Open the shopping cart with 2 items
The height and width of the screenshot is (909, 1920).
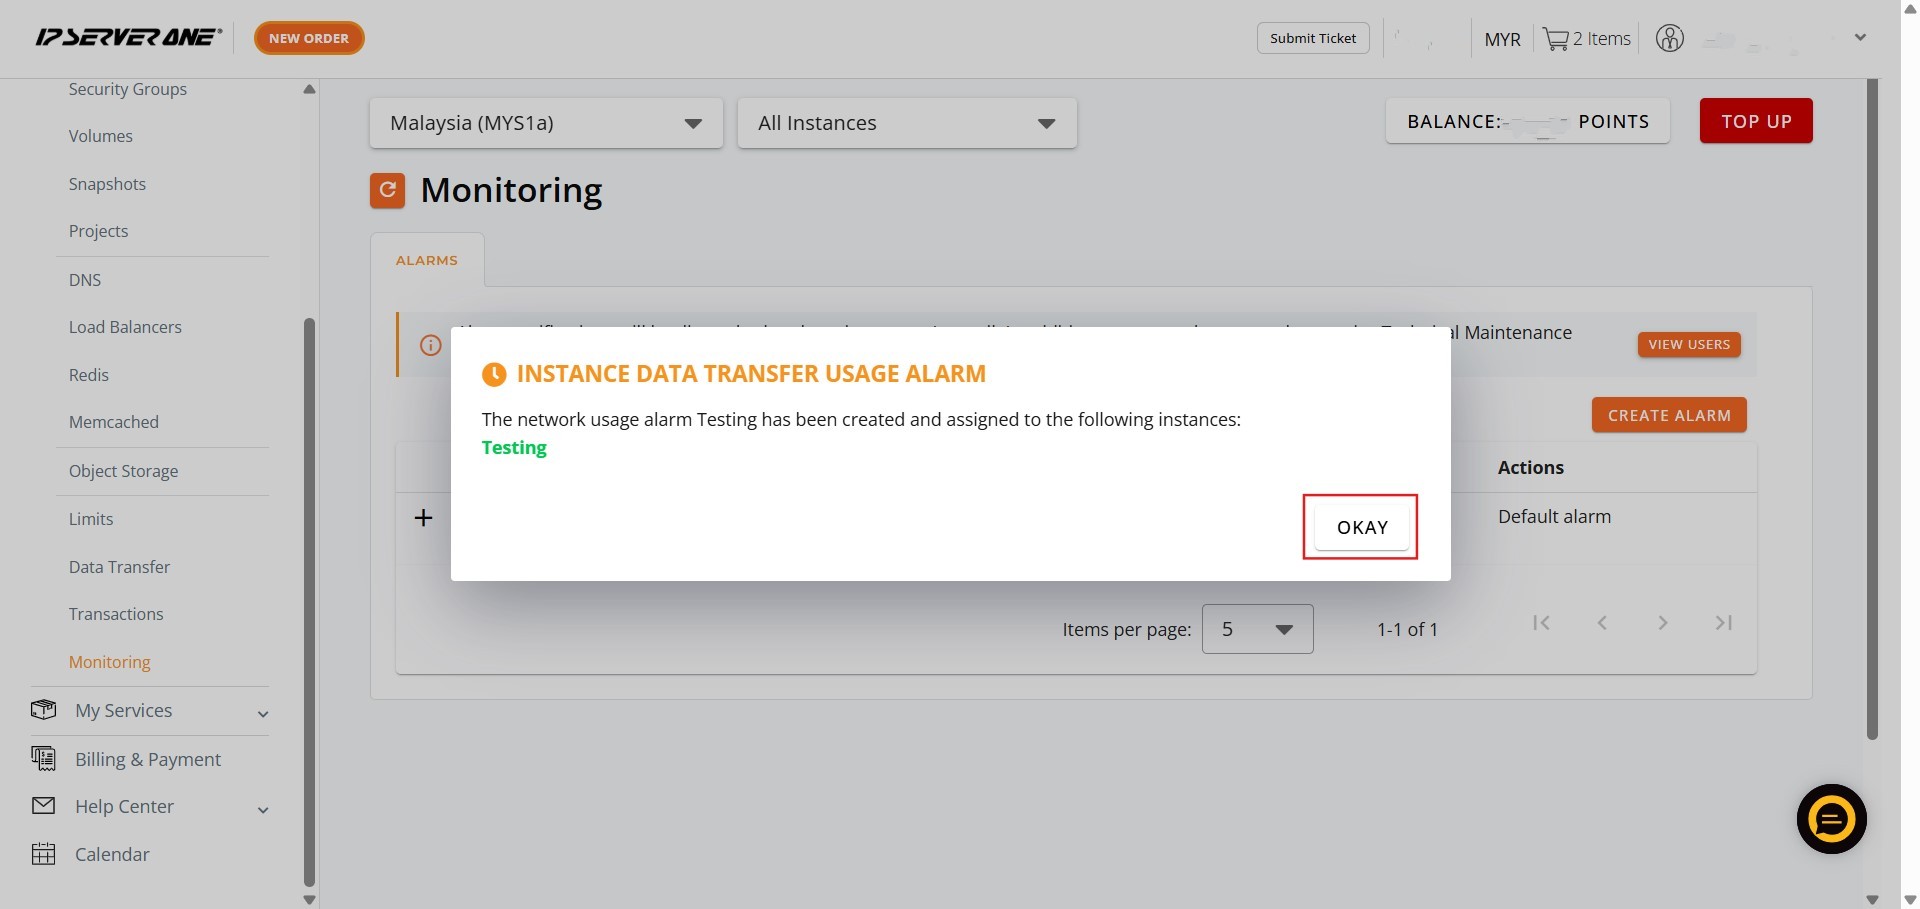pyautogui.click(x=1586, y=39)
